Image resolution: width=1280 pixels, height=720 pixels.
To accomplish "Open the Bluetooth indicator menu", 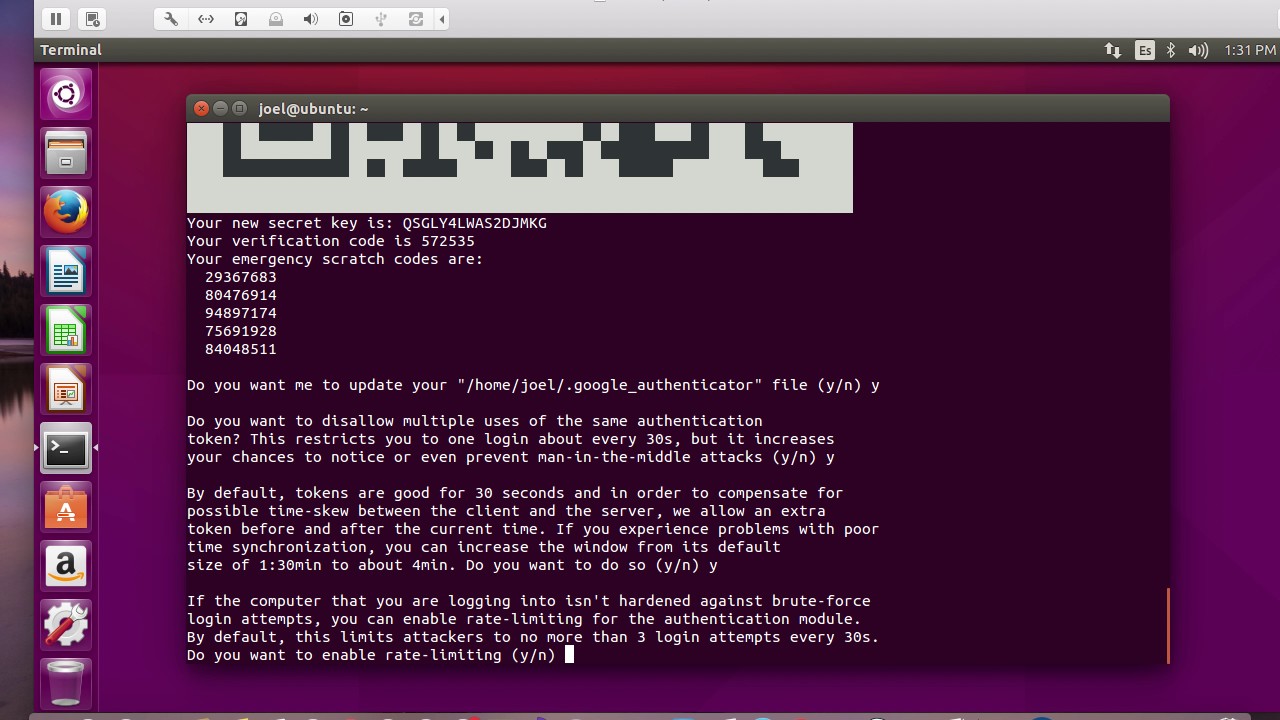I will [1171, 50].
